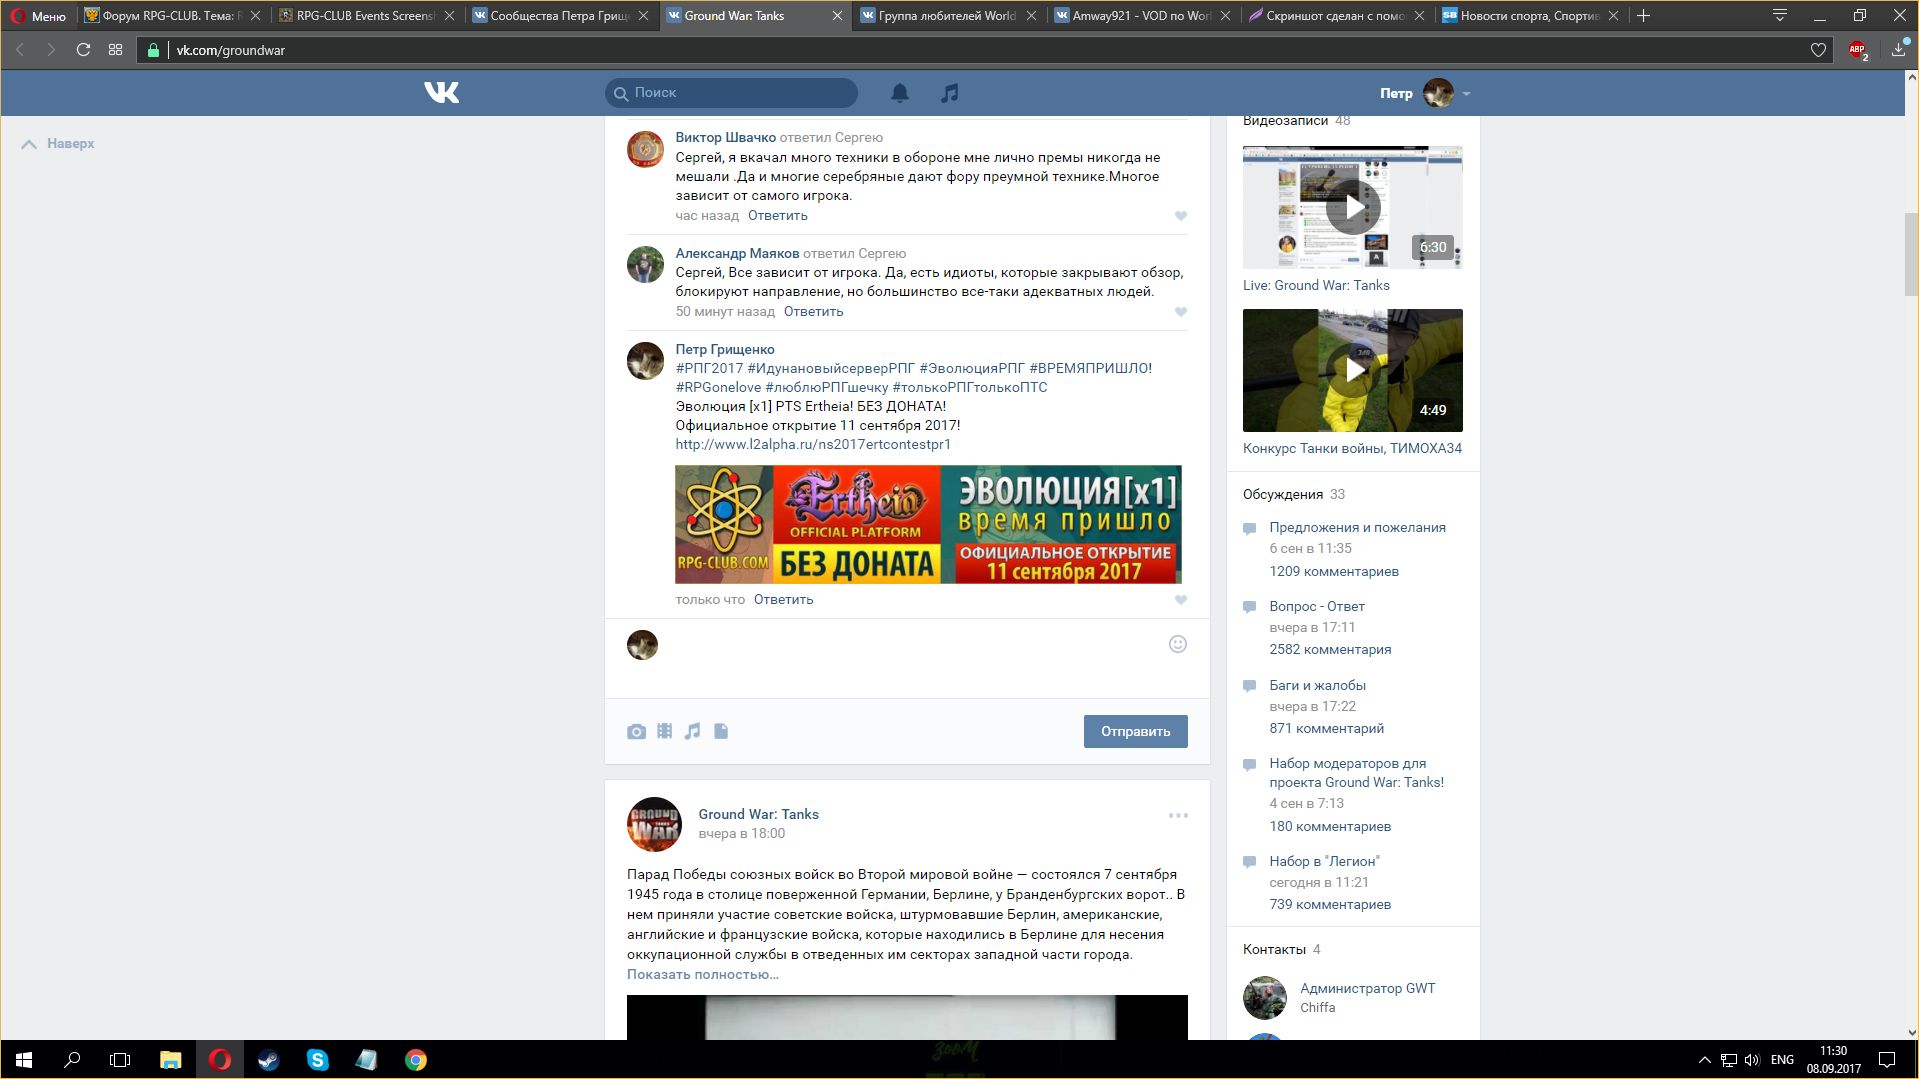The image size is (1919, 1079).
Task: Attach audio using the music note icon
Action: coord(692,731)
